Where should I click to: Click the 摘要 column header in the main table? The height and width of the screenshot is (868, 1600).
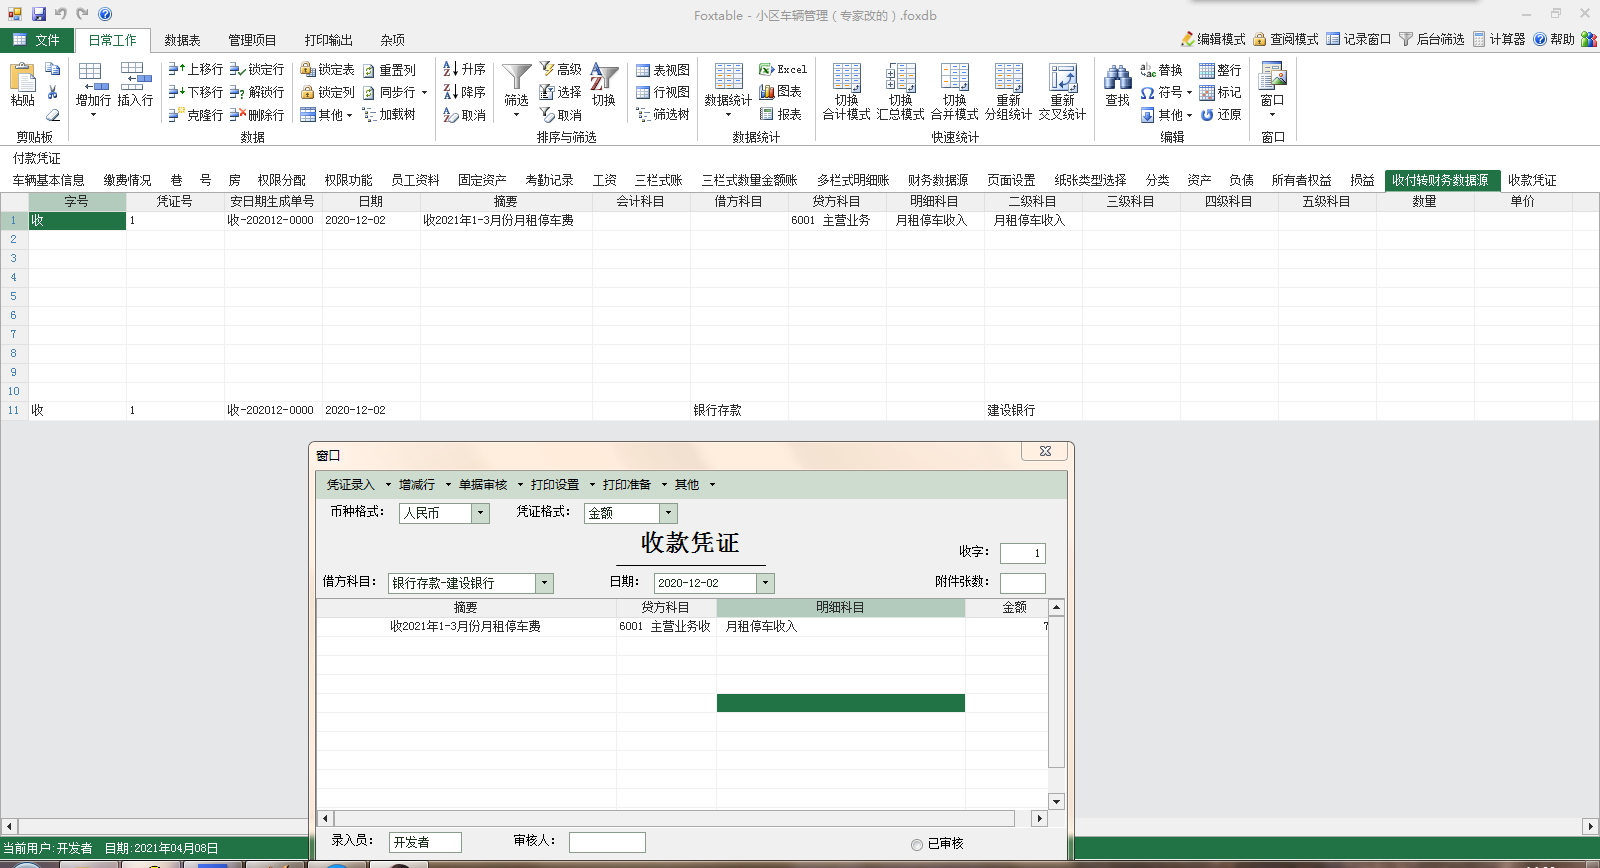coord(505,201)
